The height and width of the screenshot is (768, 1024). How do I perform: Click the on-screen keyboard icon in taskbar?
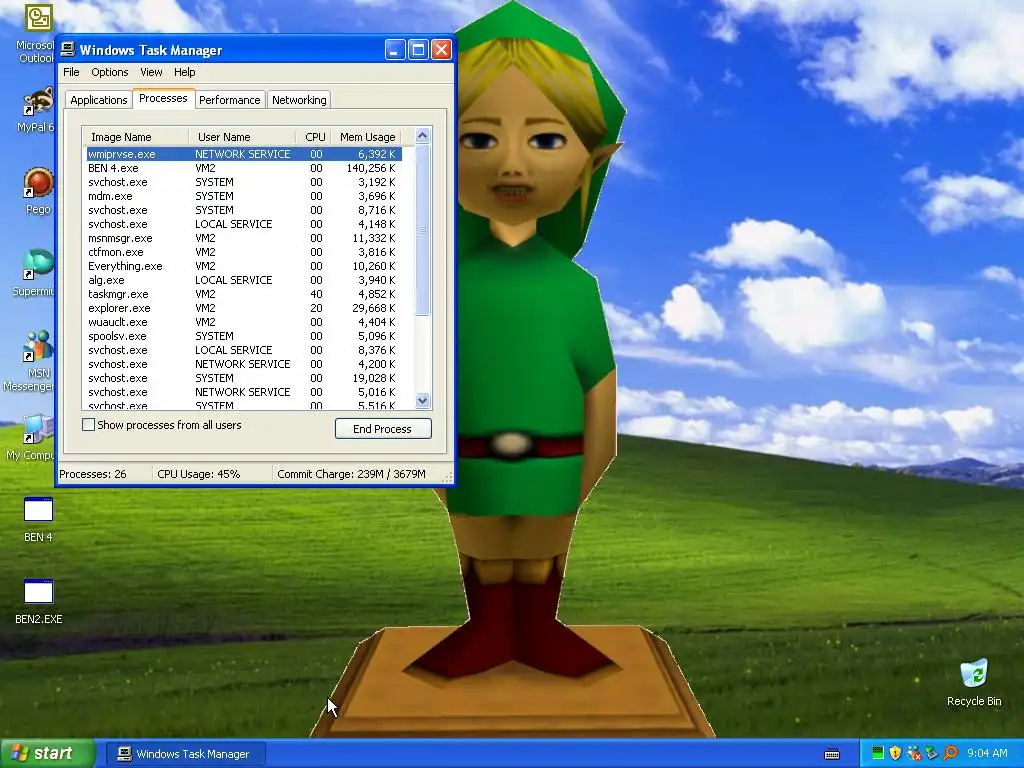832,754
